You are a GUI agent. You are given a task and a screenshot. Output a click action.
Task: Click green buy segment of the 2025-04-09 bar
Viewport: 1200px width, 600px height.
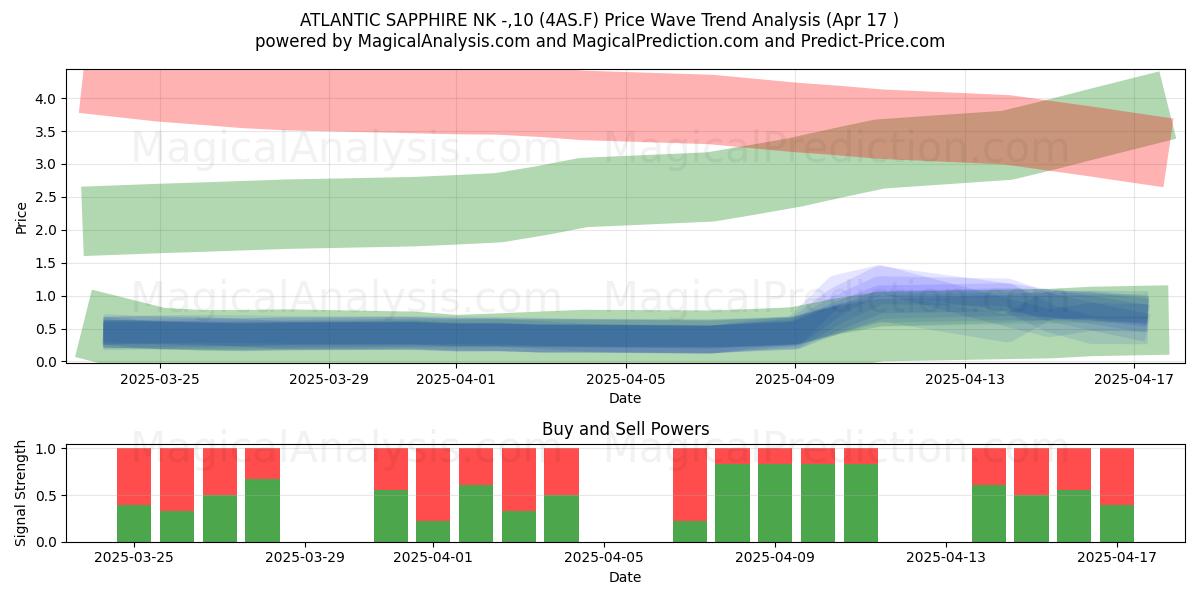(x=775, y=503)
